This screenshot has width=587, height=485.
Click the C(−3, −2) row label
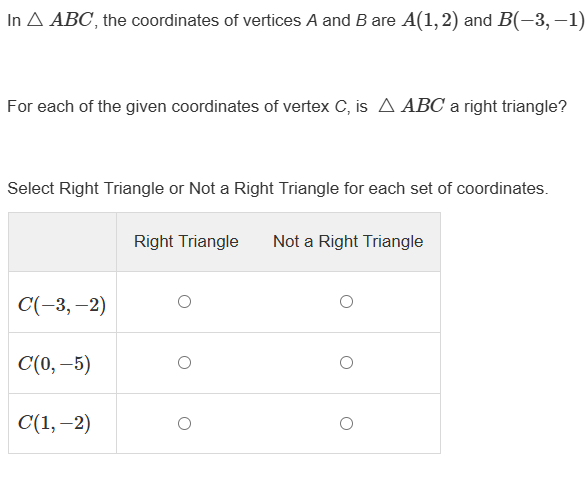click(x=62, y=305)
